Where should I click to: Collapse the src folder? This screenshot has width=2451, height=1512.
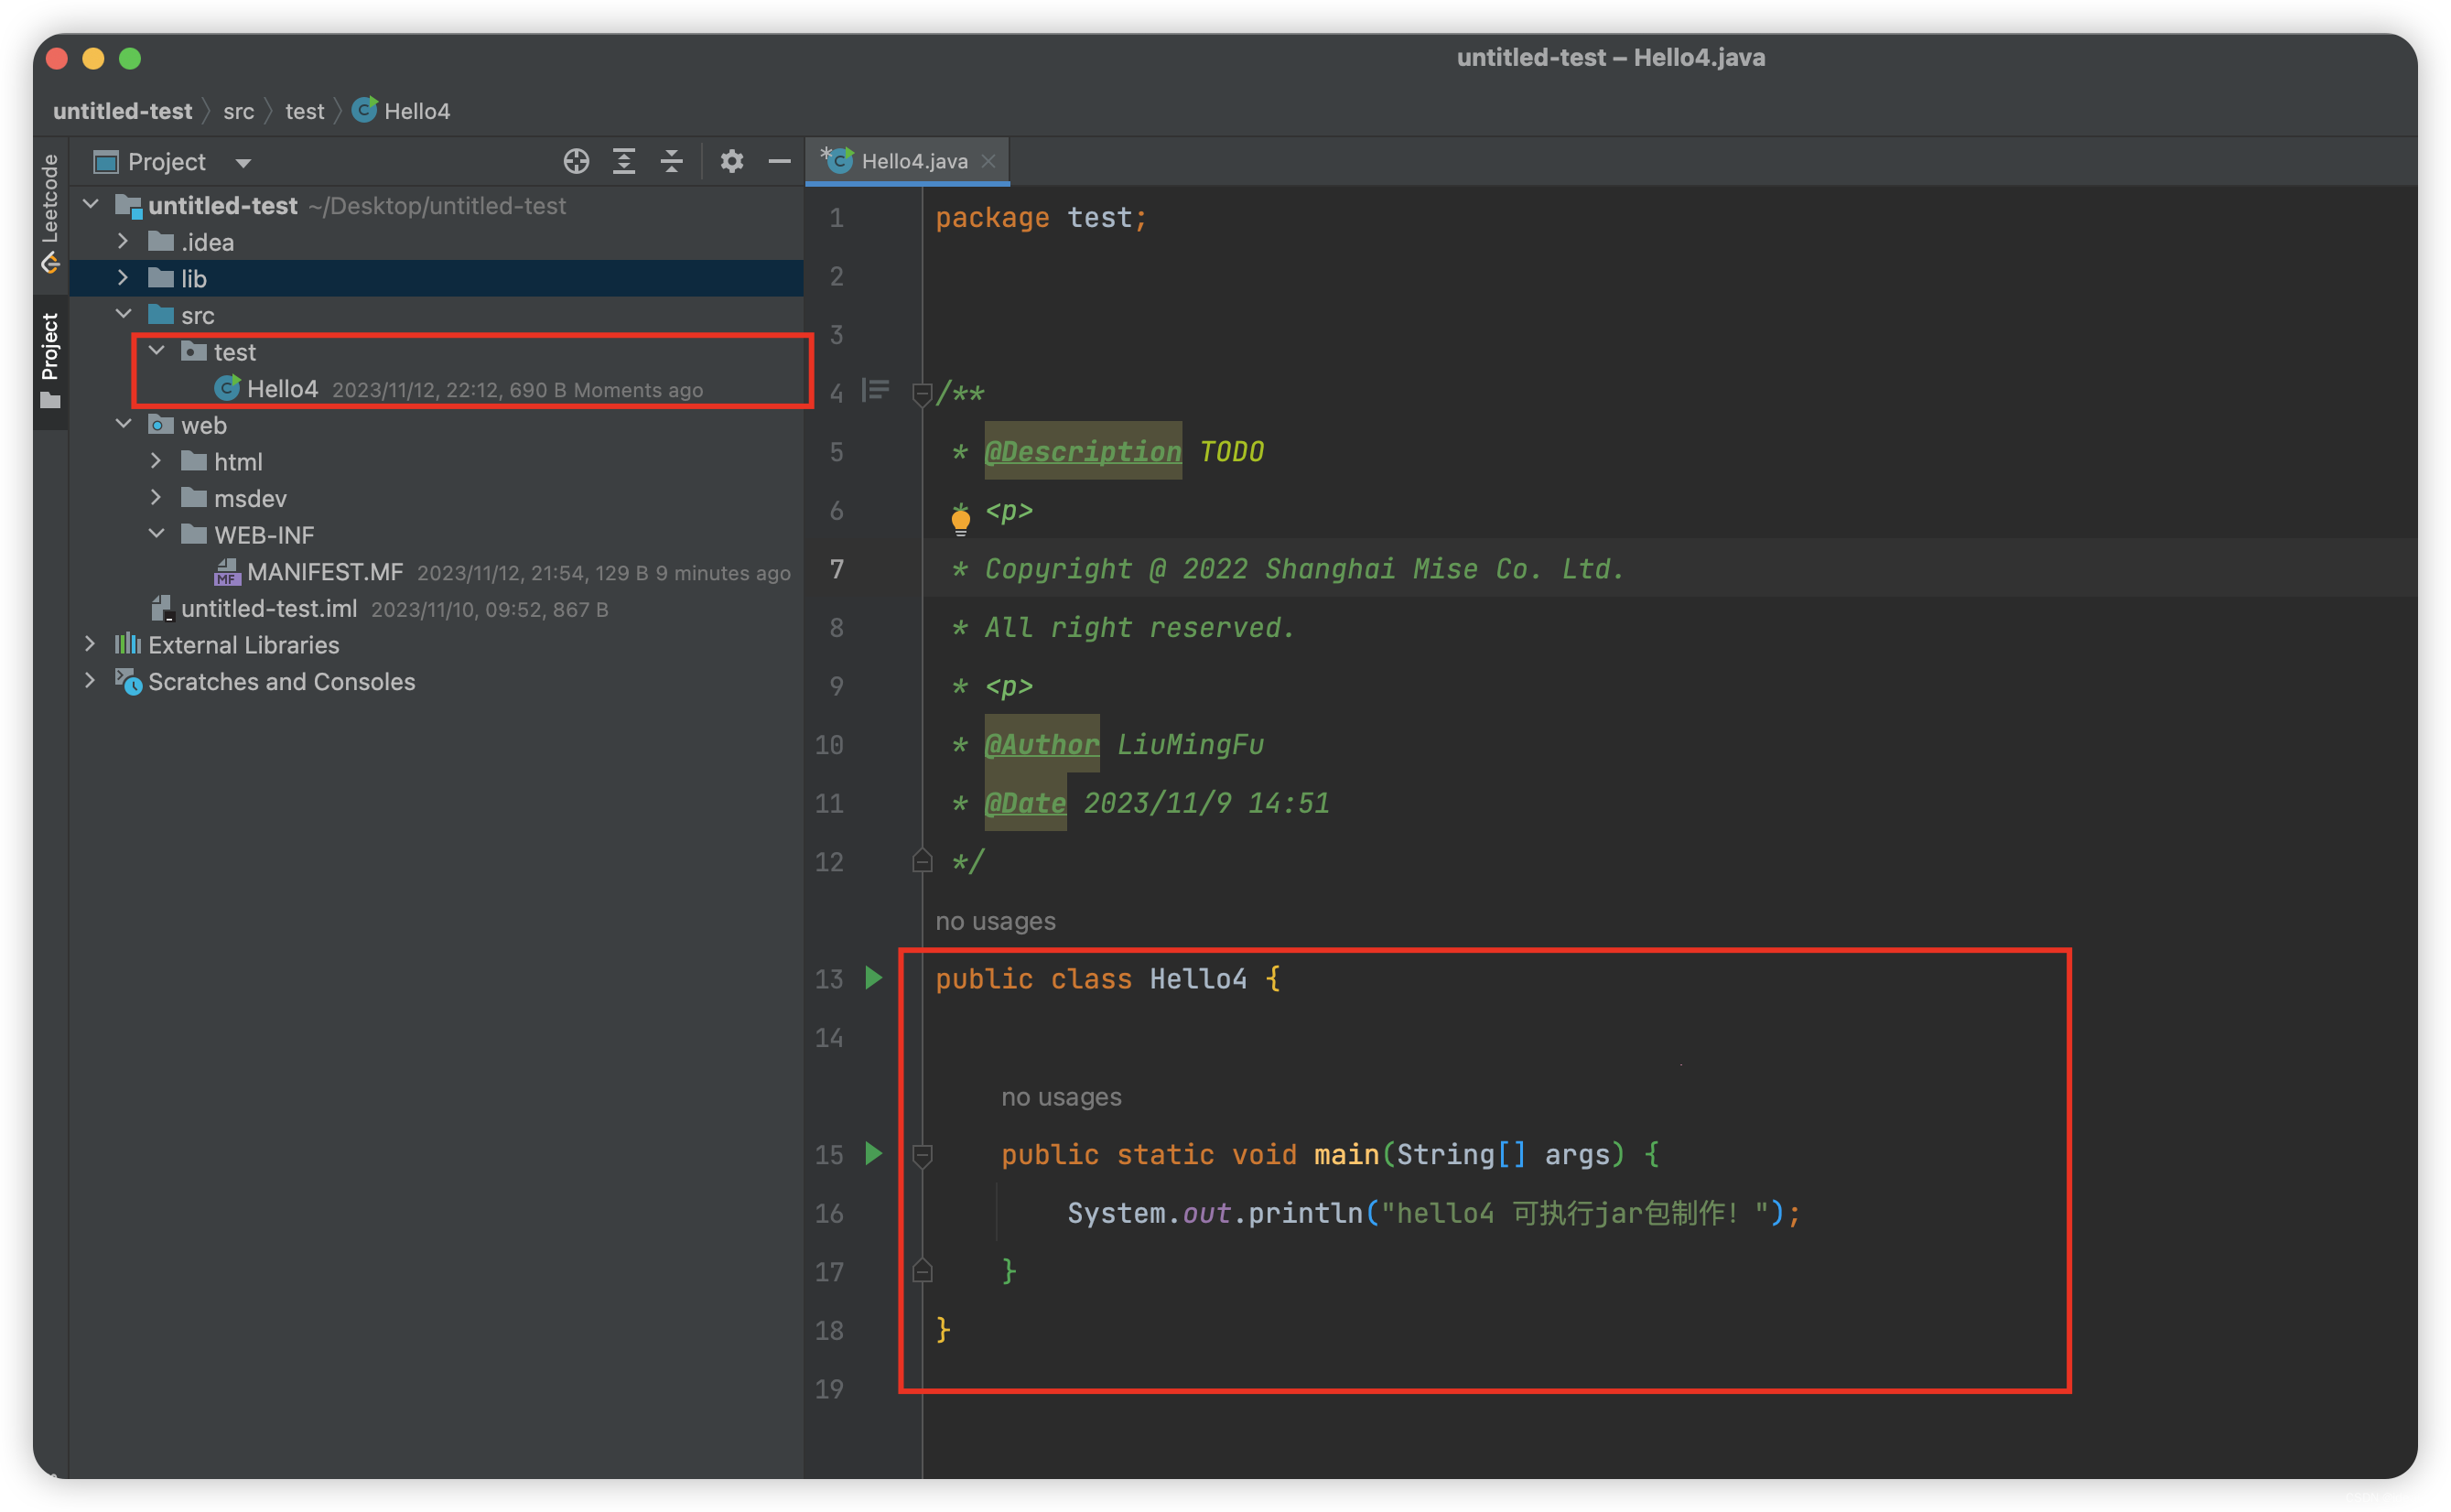click(123, 314)
